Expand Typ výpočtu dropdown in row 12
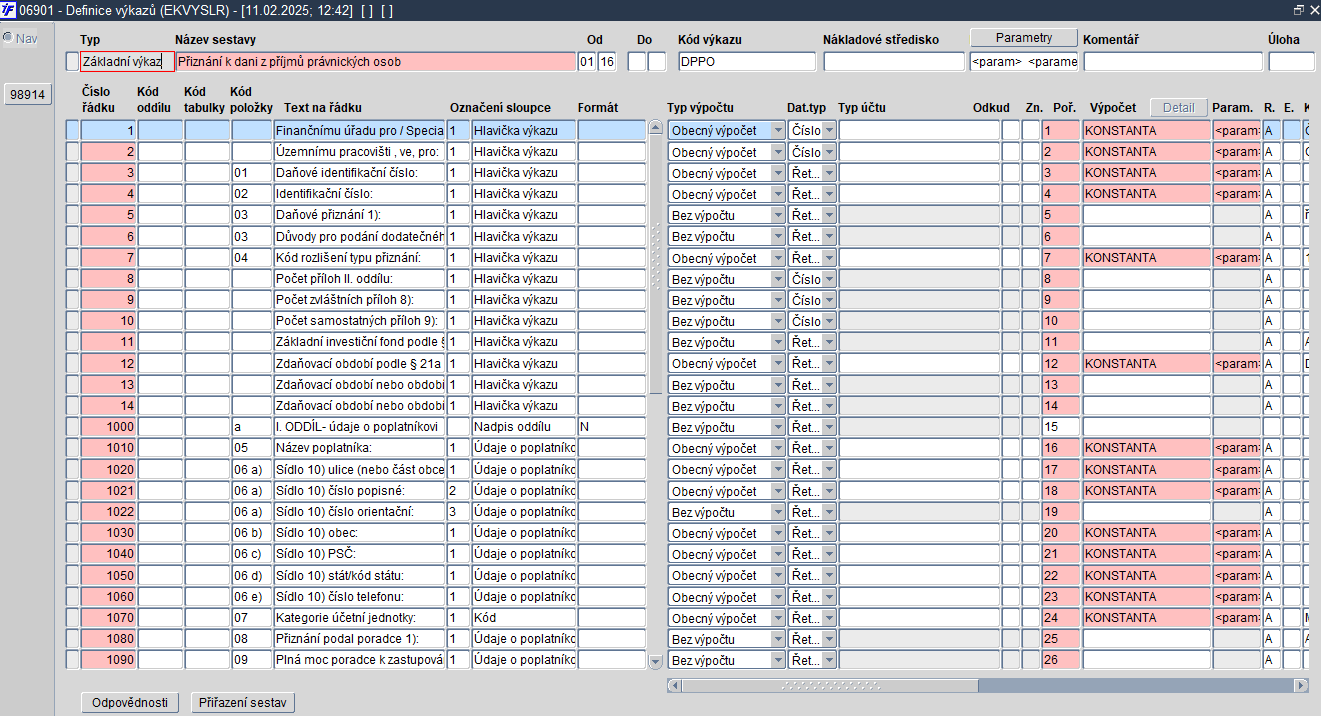Screen dimensions: 1321x716 778,364
